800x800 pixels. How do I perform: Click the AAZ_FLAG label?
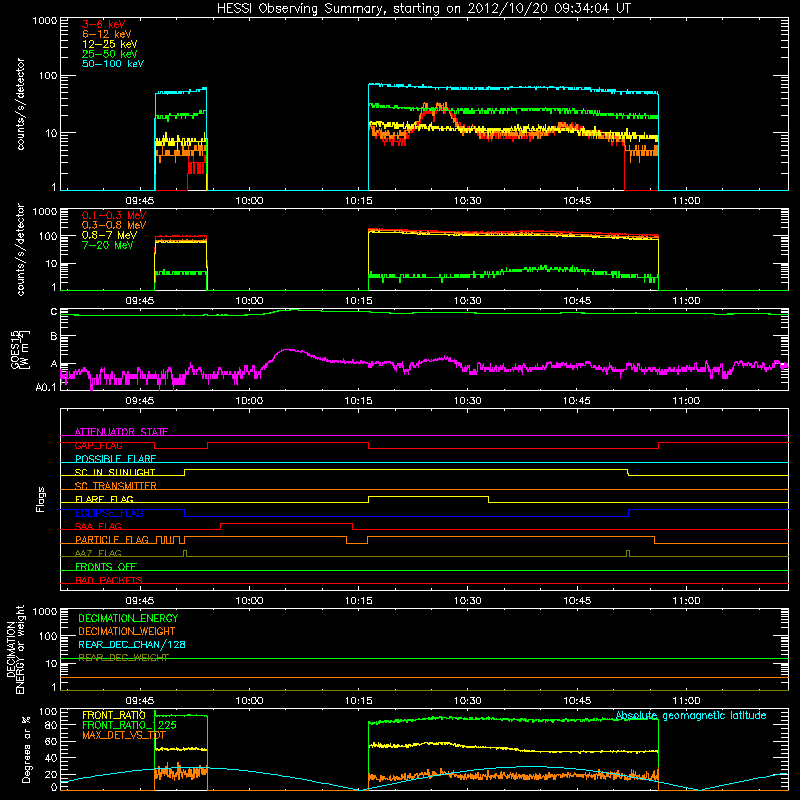pyautogui.click(x=98, y=553)
